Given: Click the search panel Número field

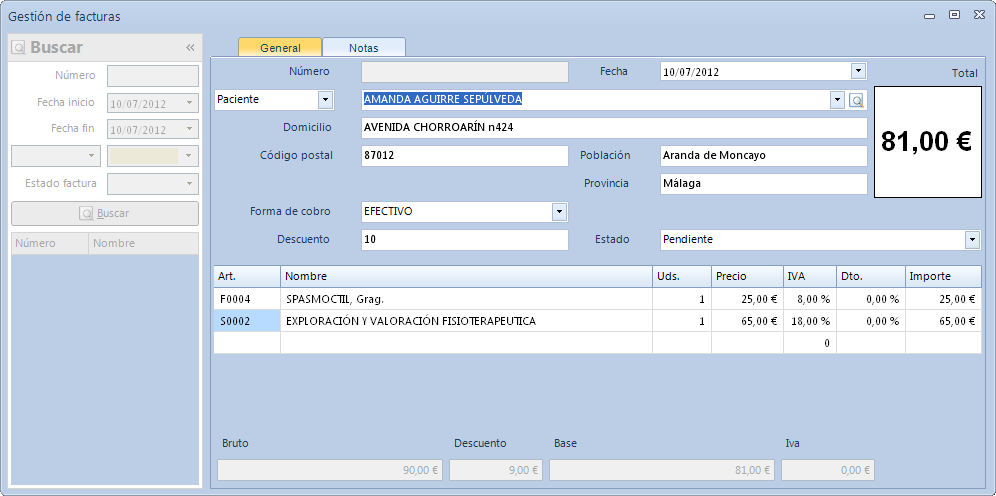Looking at the screenshot, I should pos(153,76).
